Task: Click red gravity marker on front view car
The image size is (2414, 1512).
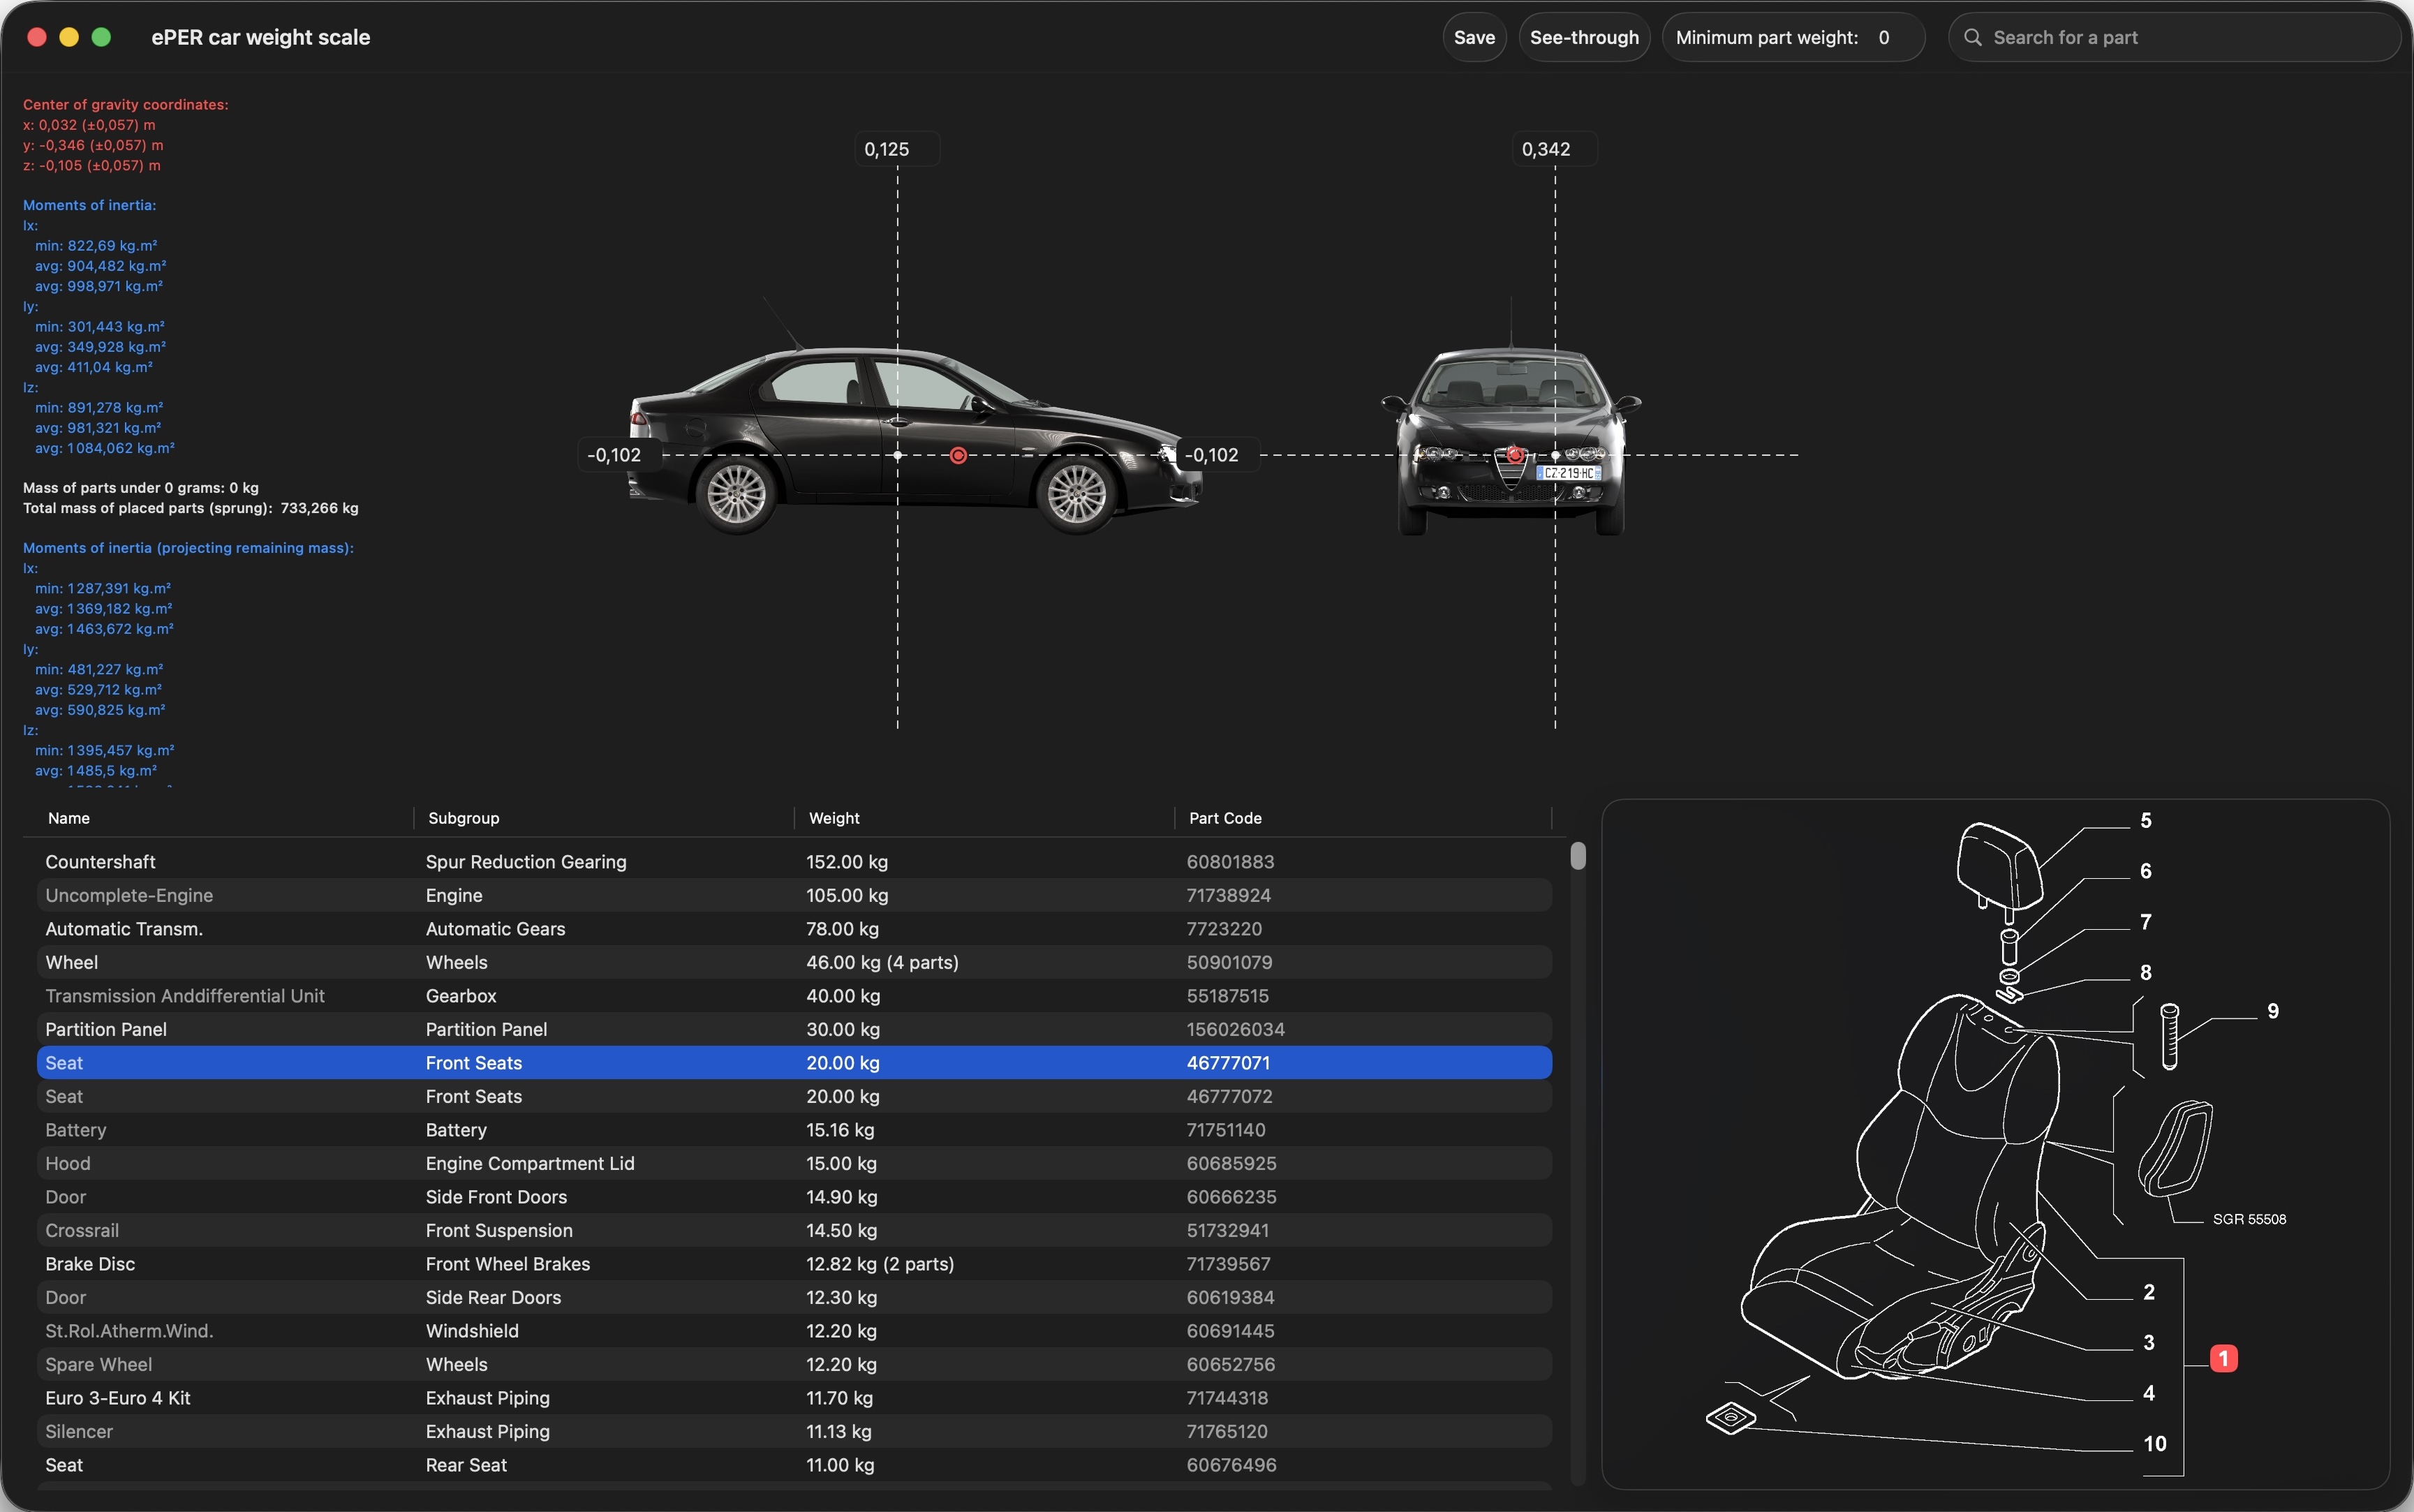Action: coord(1515,455)
